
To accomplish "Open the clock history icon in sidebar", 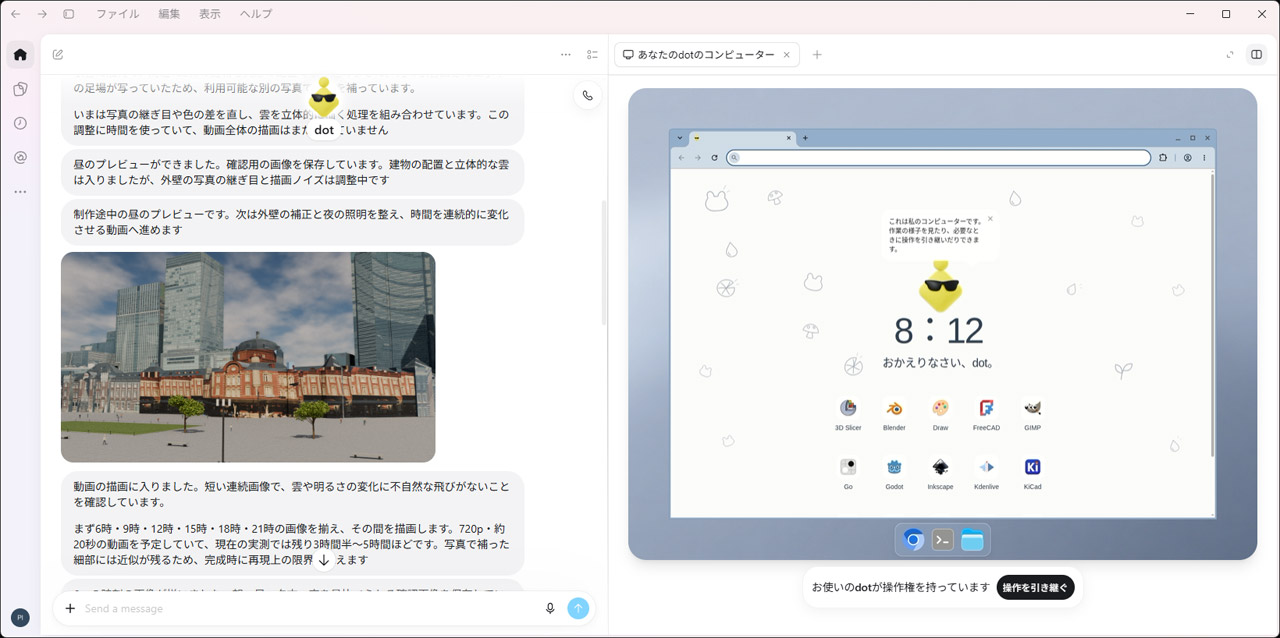I will click(x=20, y=123).
